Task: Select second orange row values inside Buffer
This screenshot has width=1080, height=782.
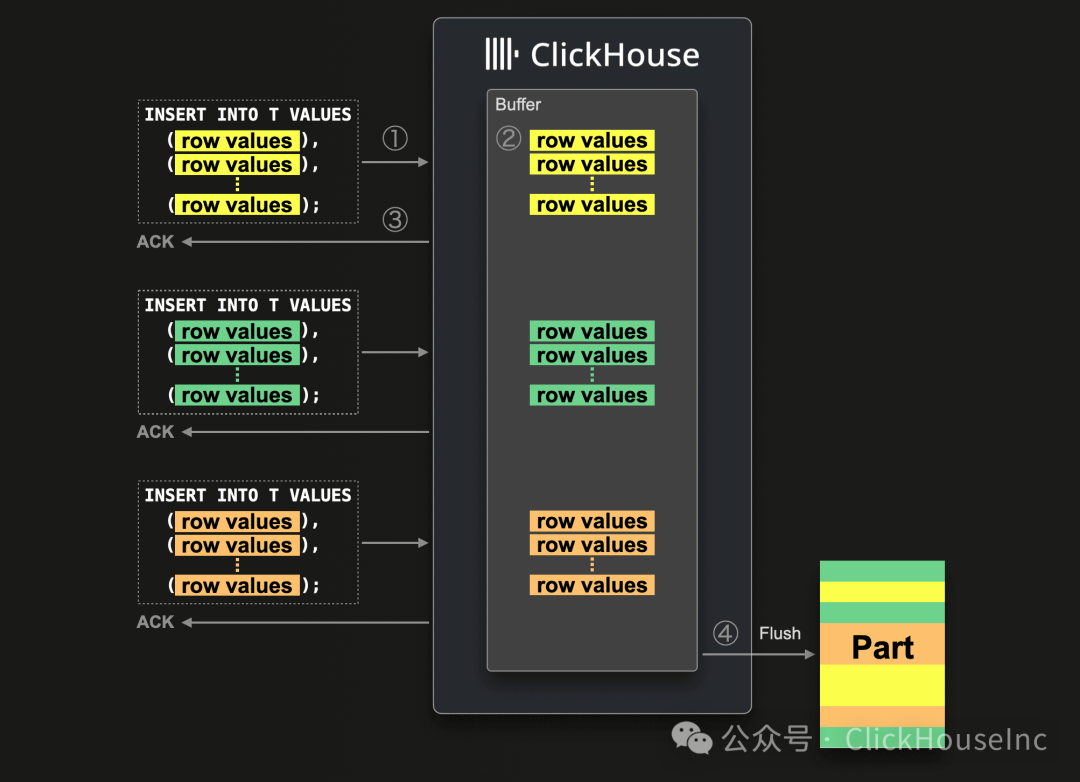Action: (592, 544)
